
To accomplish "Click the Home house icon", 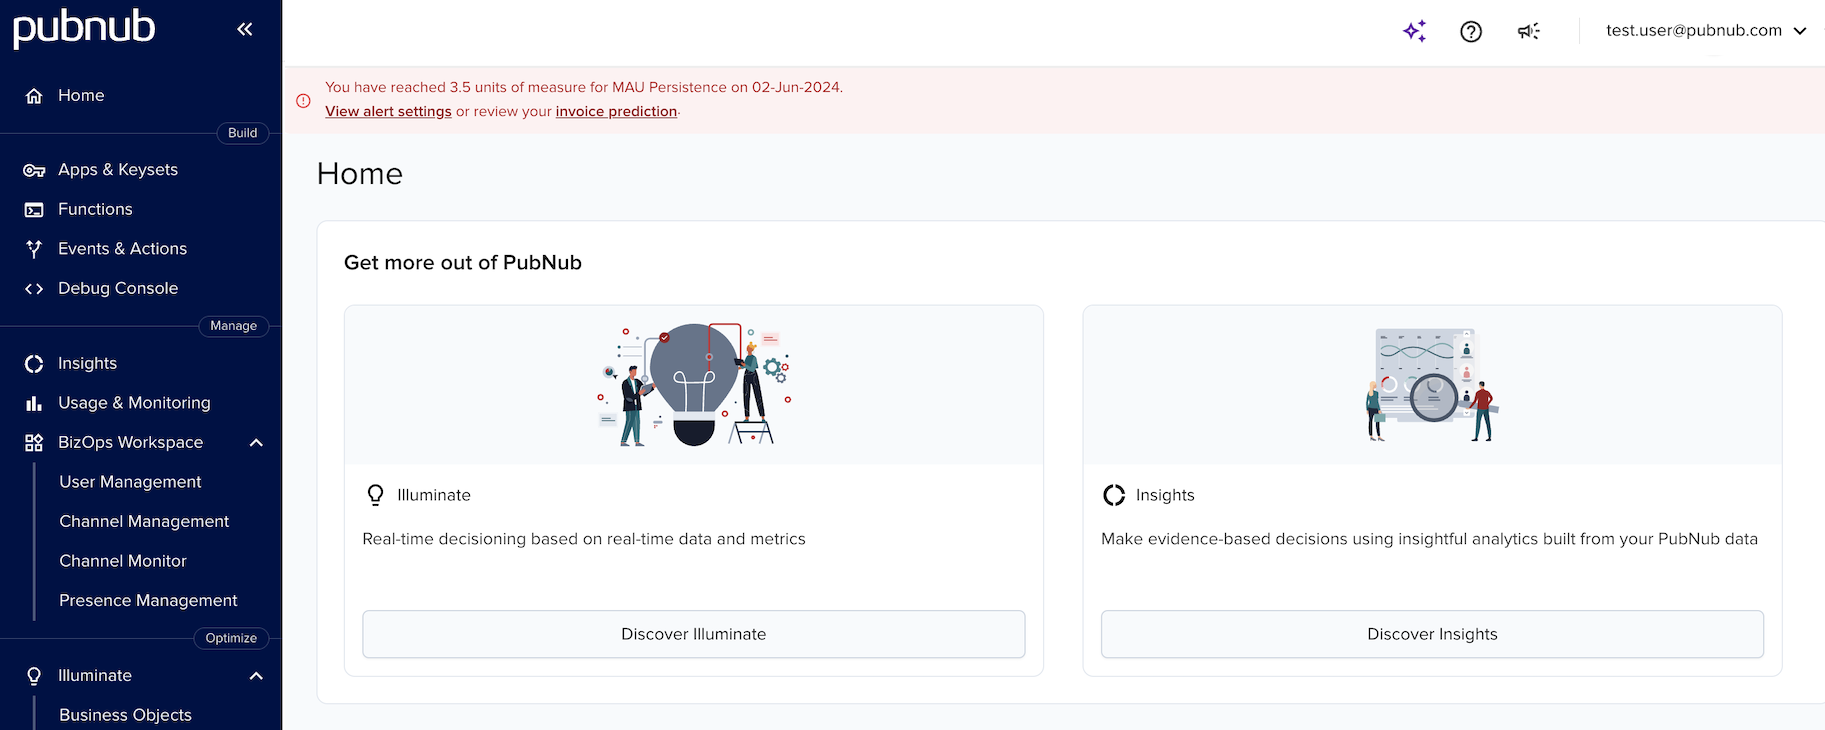I will [x=34, y=96].
